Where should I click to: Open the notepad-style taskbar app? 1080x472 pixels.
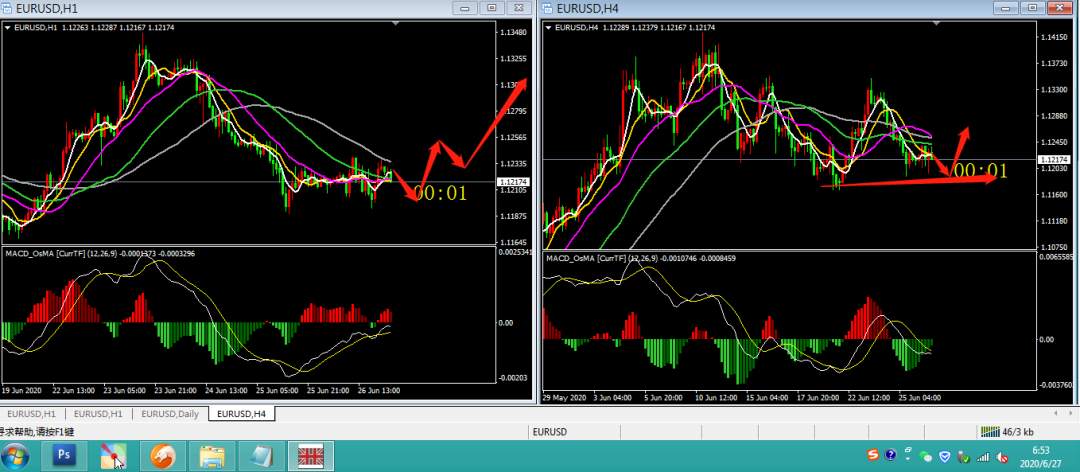coord(262,455)
